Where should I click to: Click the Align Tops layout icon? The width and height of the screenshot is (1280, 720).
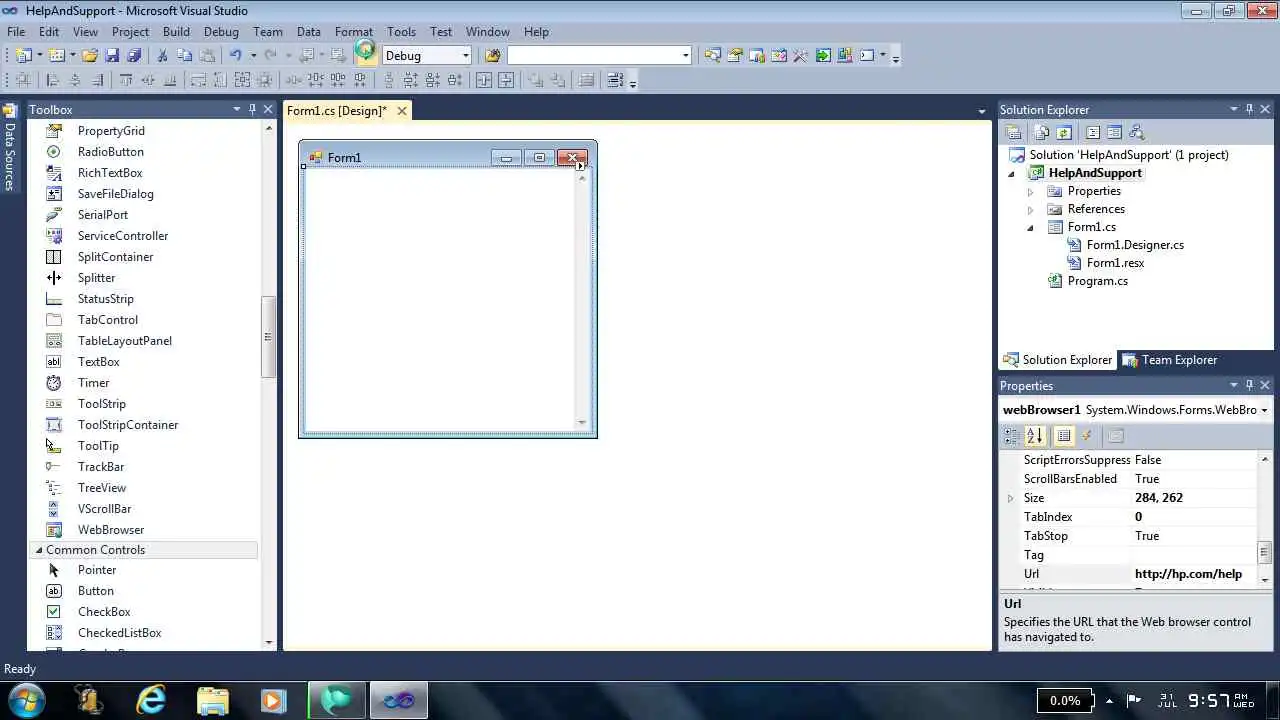pyautogui.click(x=126, y=81)
